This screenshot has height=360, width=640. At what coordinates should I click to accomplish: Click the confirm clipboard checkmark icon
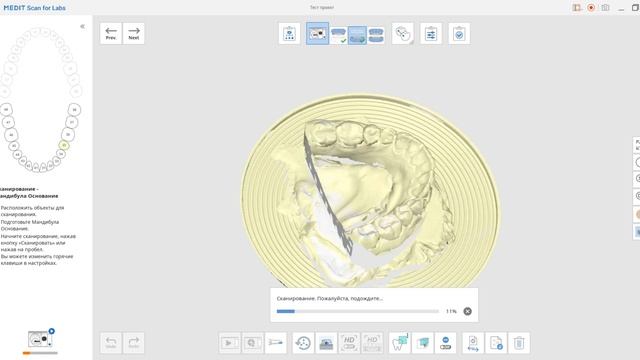click(x=459, y=33)
